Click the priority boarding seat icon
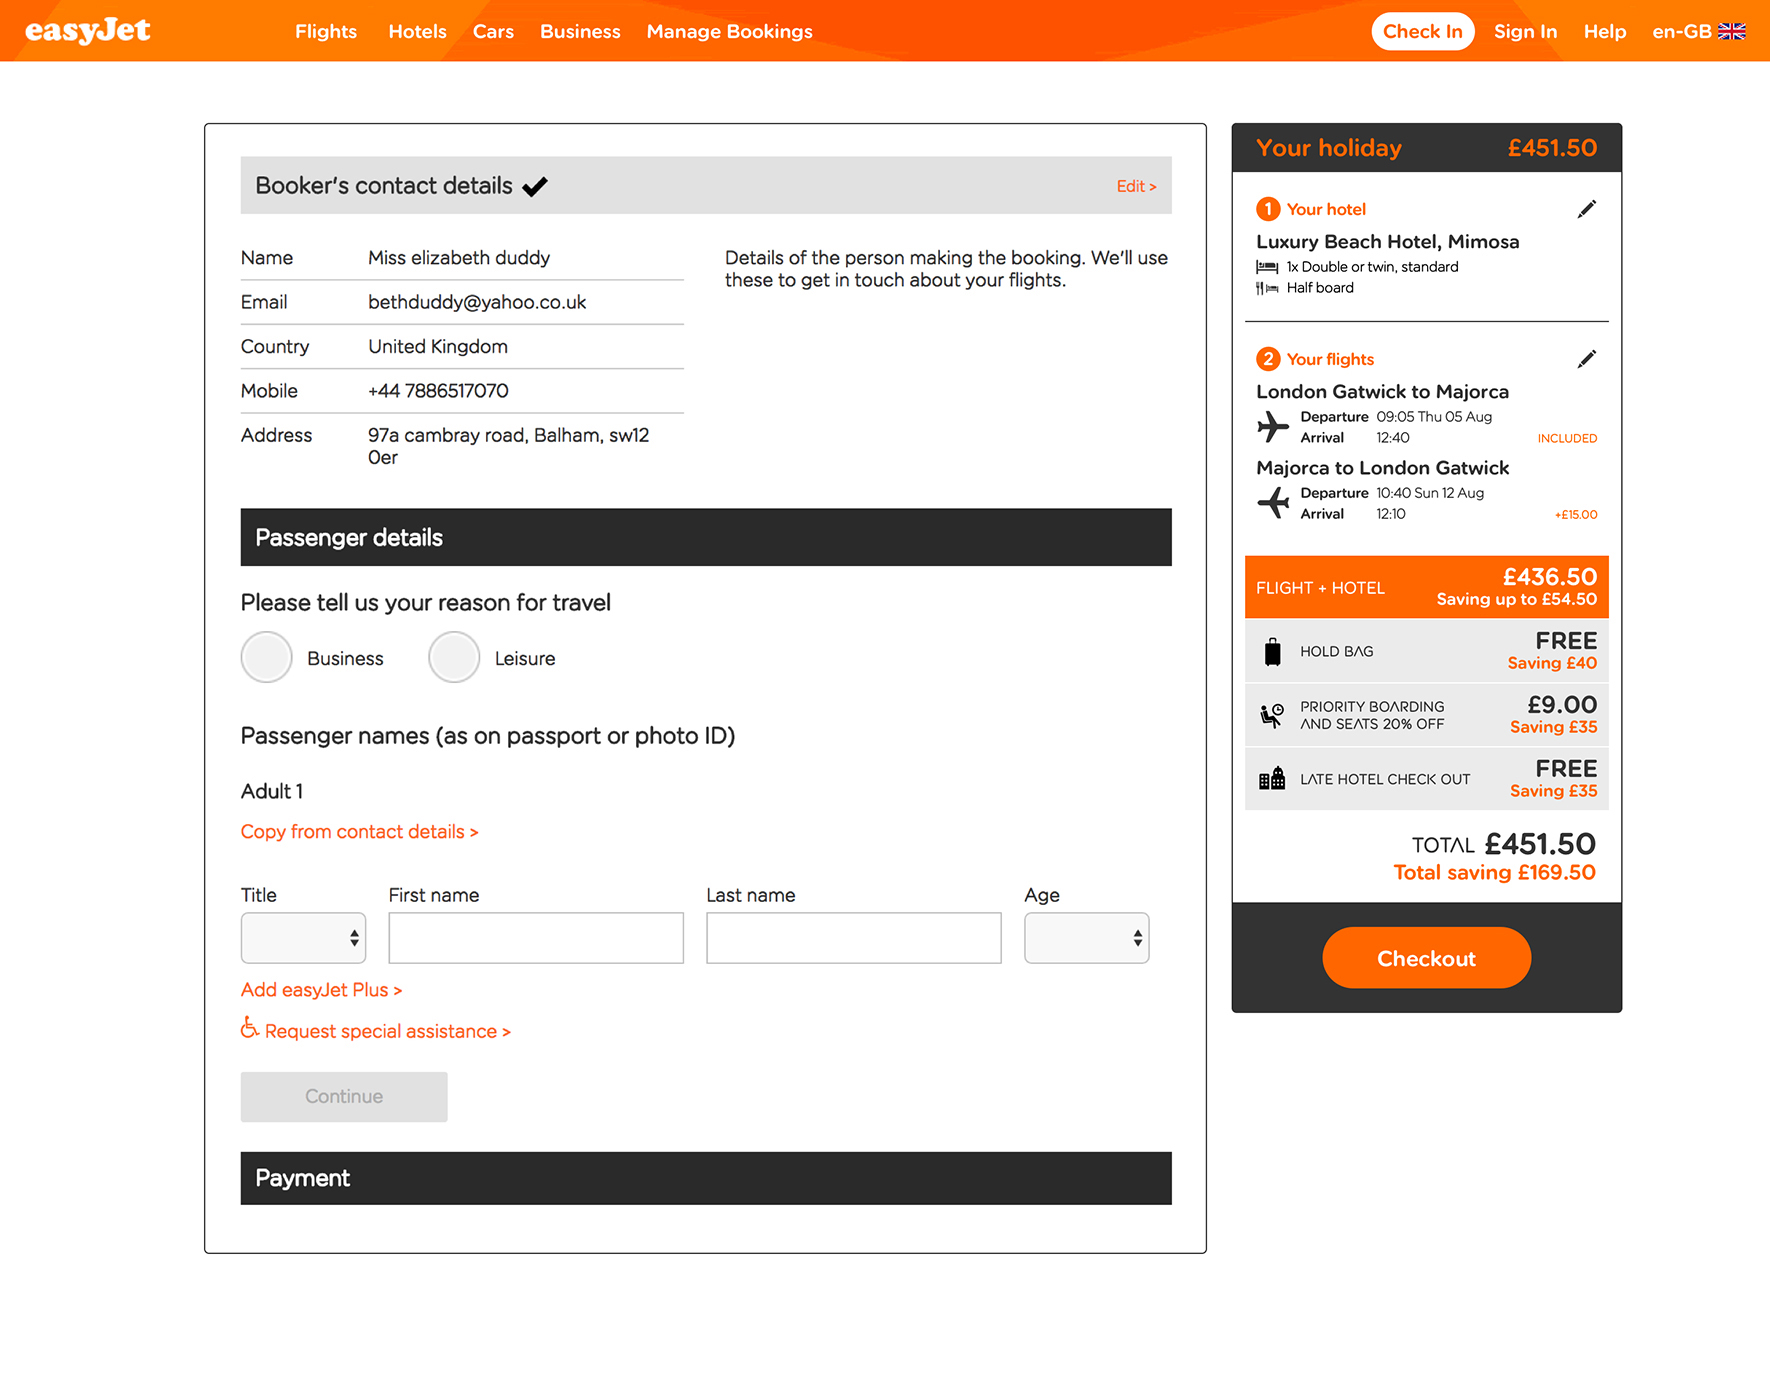The width and height of the screenshot is (1770, 1374). (1272, 715)
